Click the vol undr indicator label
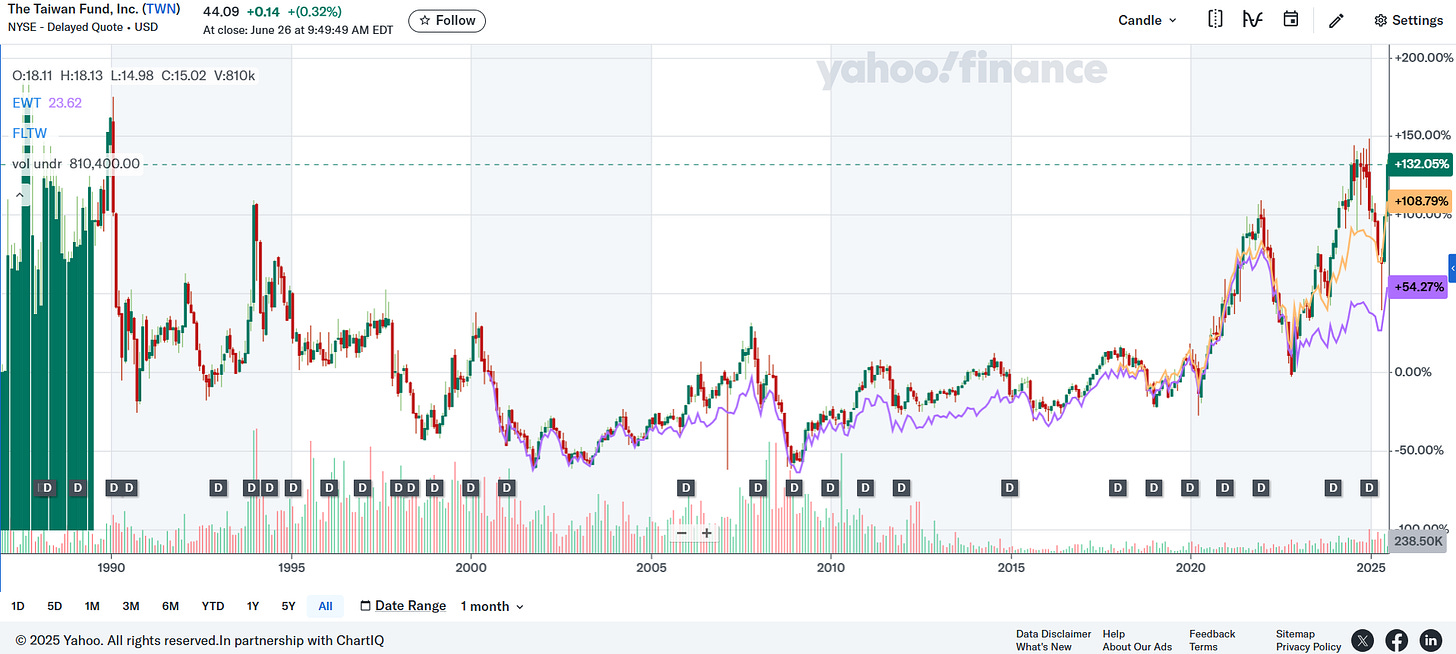Image resolution: width=1456 pixels, height=654 pixels. click(38, 164)
